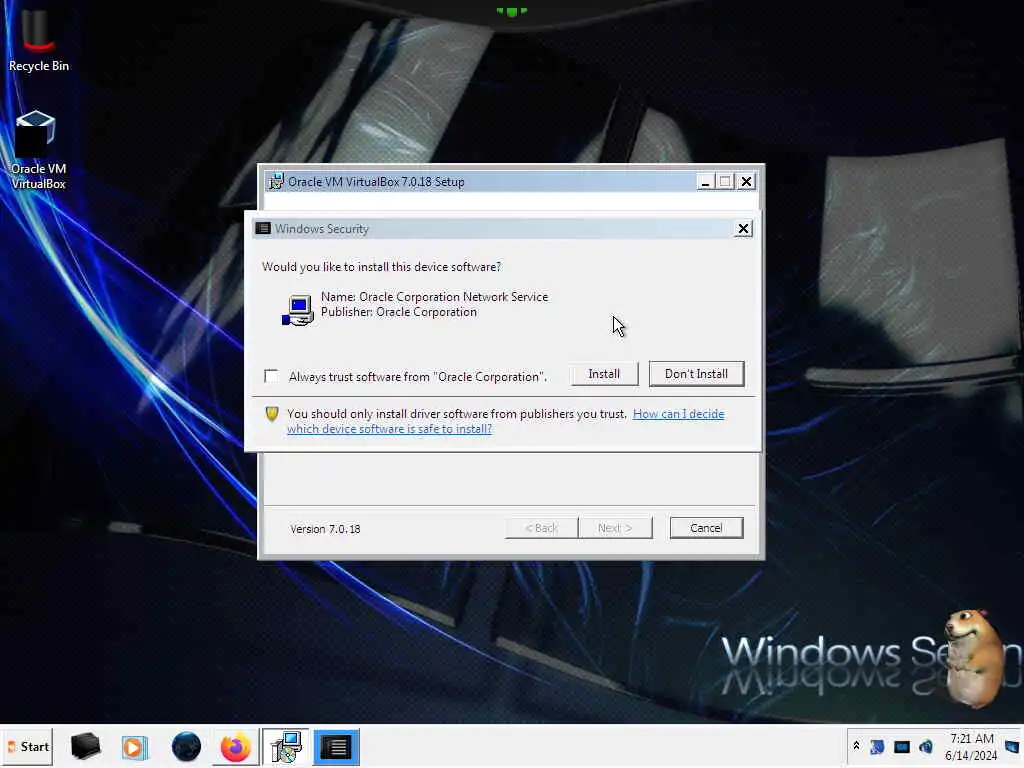This screenshot has height=768, width=1024.
Task: Cancel the VirtualBox setup wizard
Action: tap(706, 528)
